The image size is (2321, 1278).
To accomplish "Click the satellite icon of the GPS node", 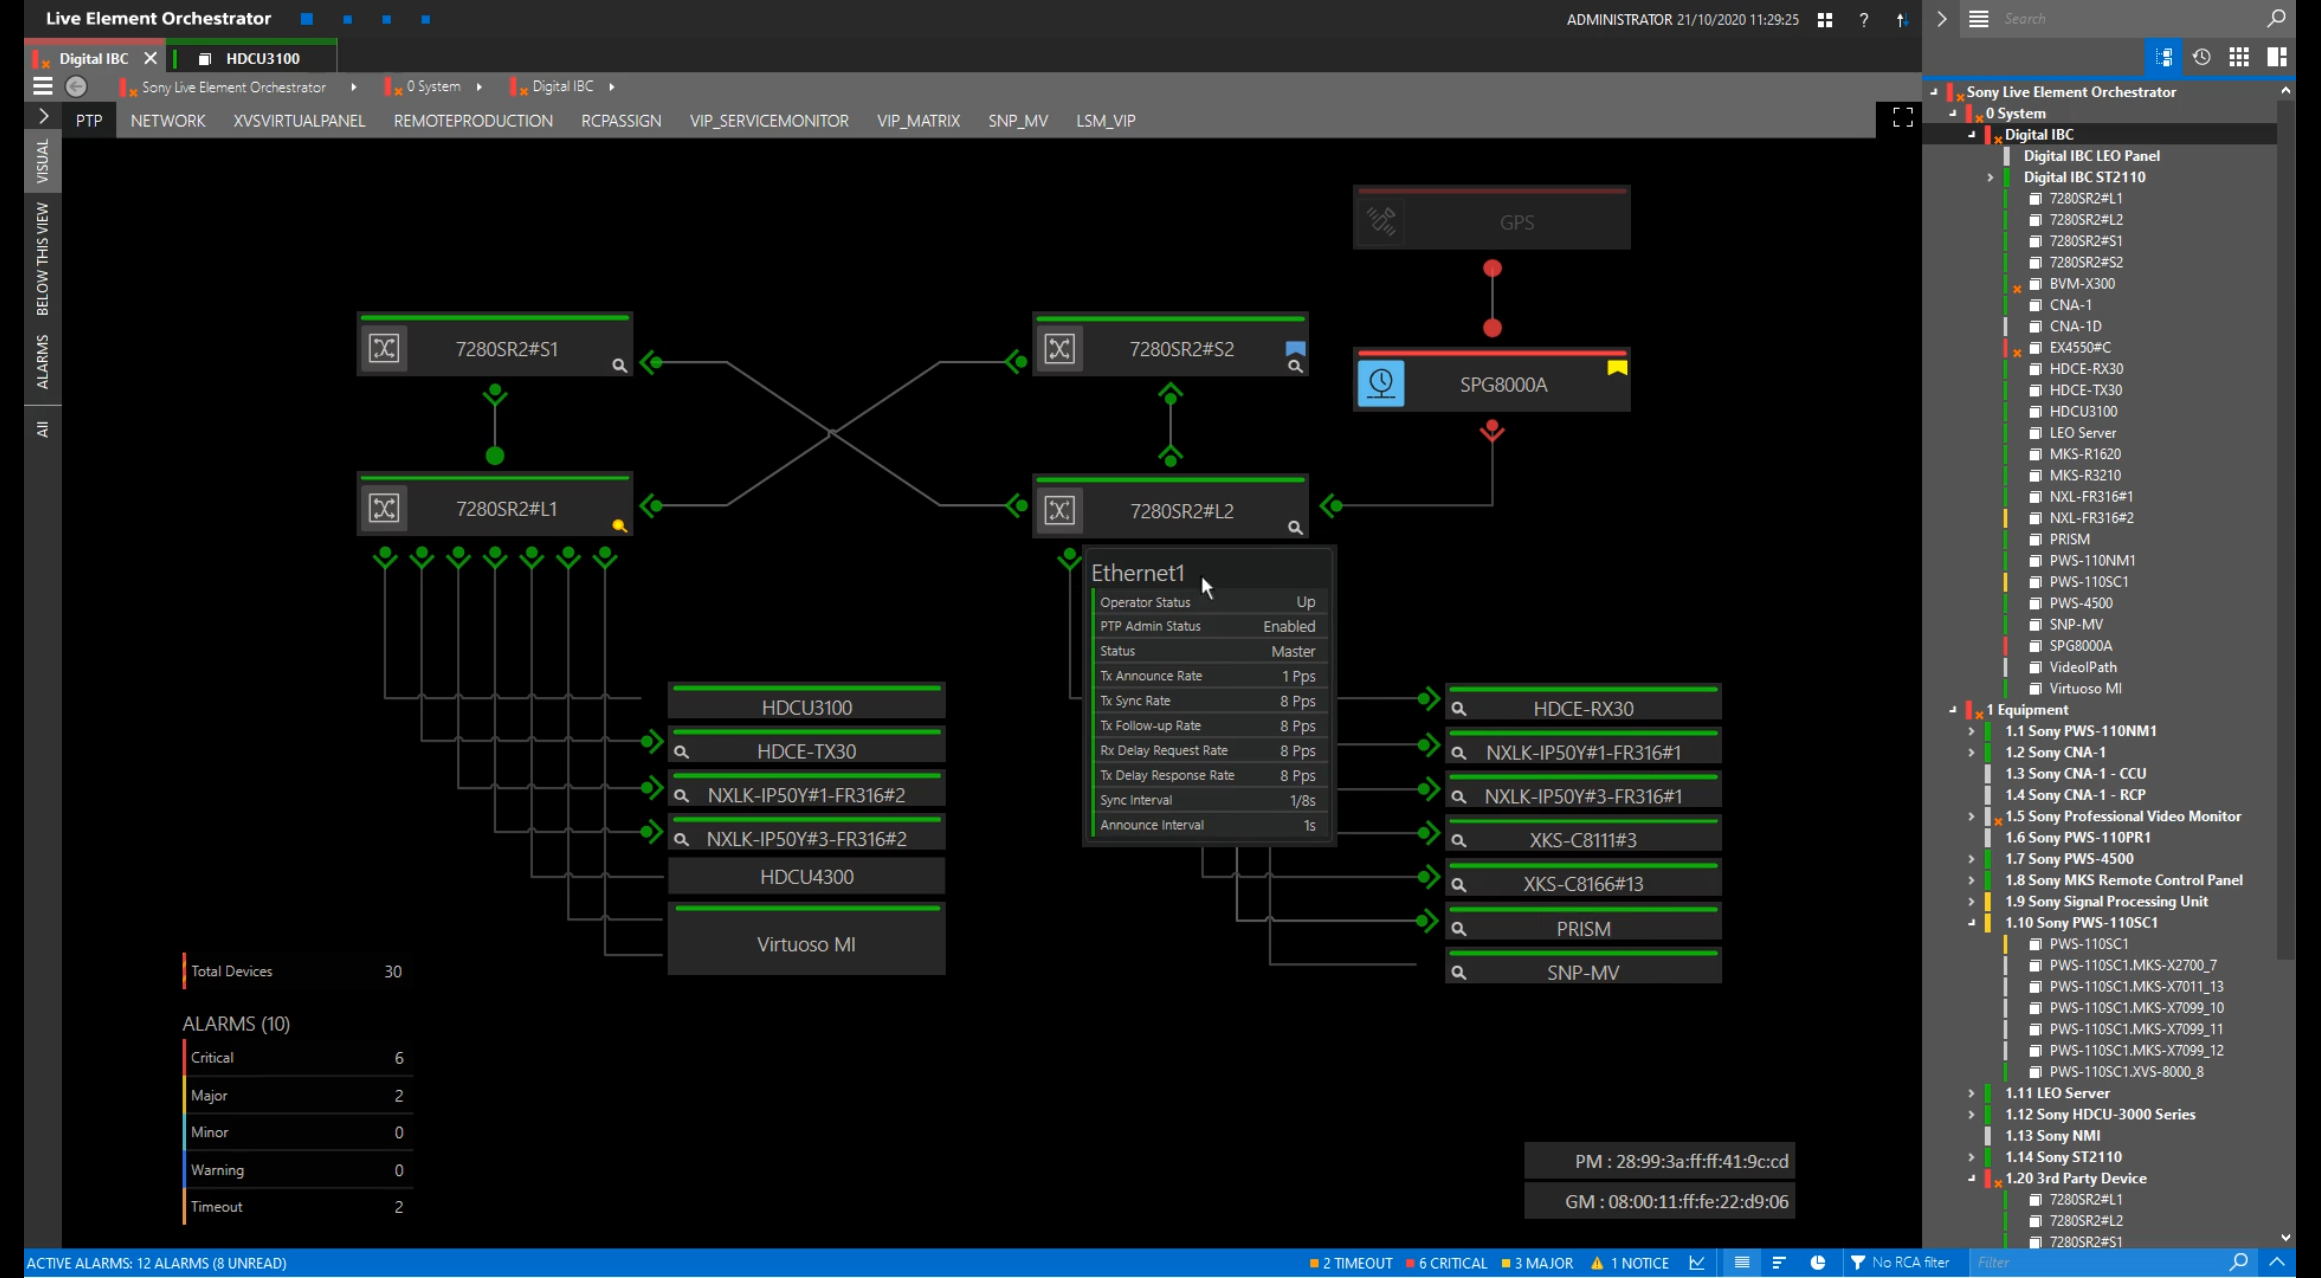I will click(1381, 220).
